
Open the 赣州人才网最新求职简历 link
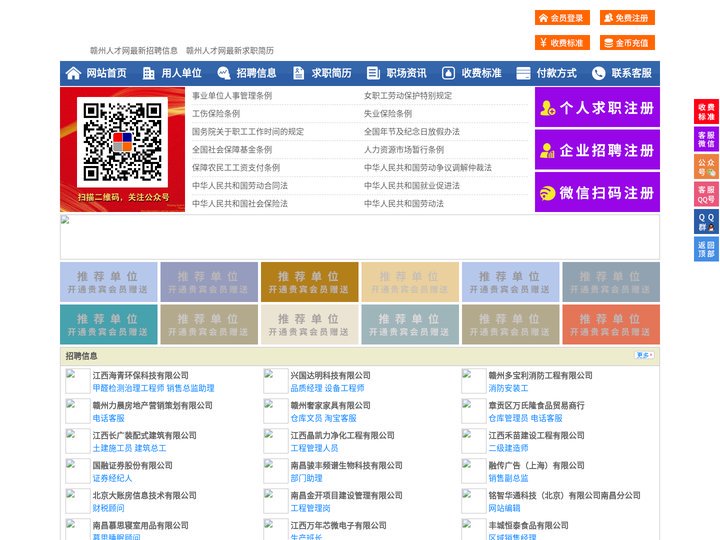tap(230, 51)
